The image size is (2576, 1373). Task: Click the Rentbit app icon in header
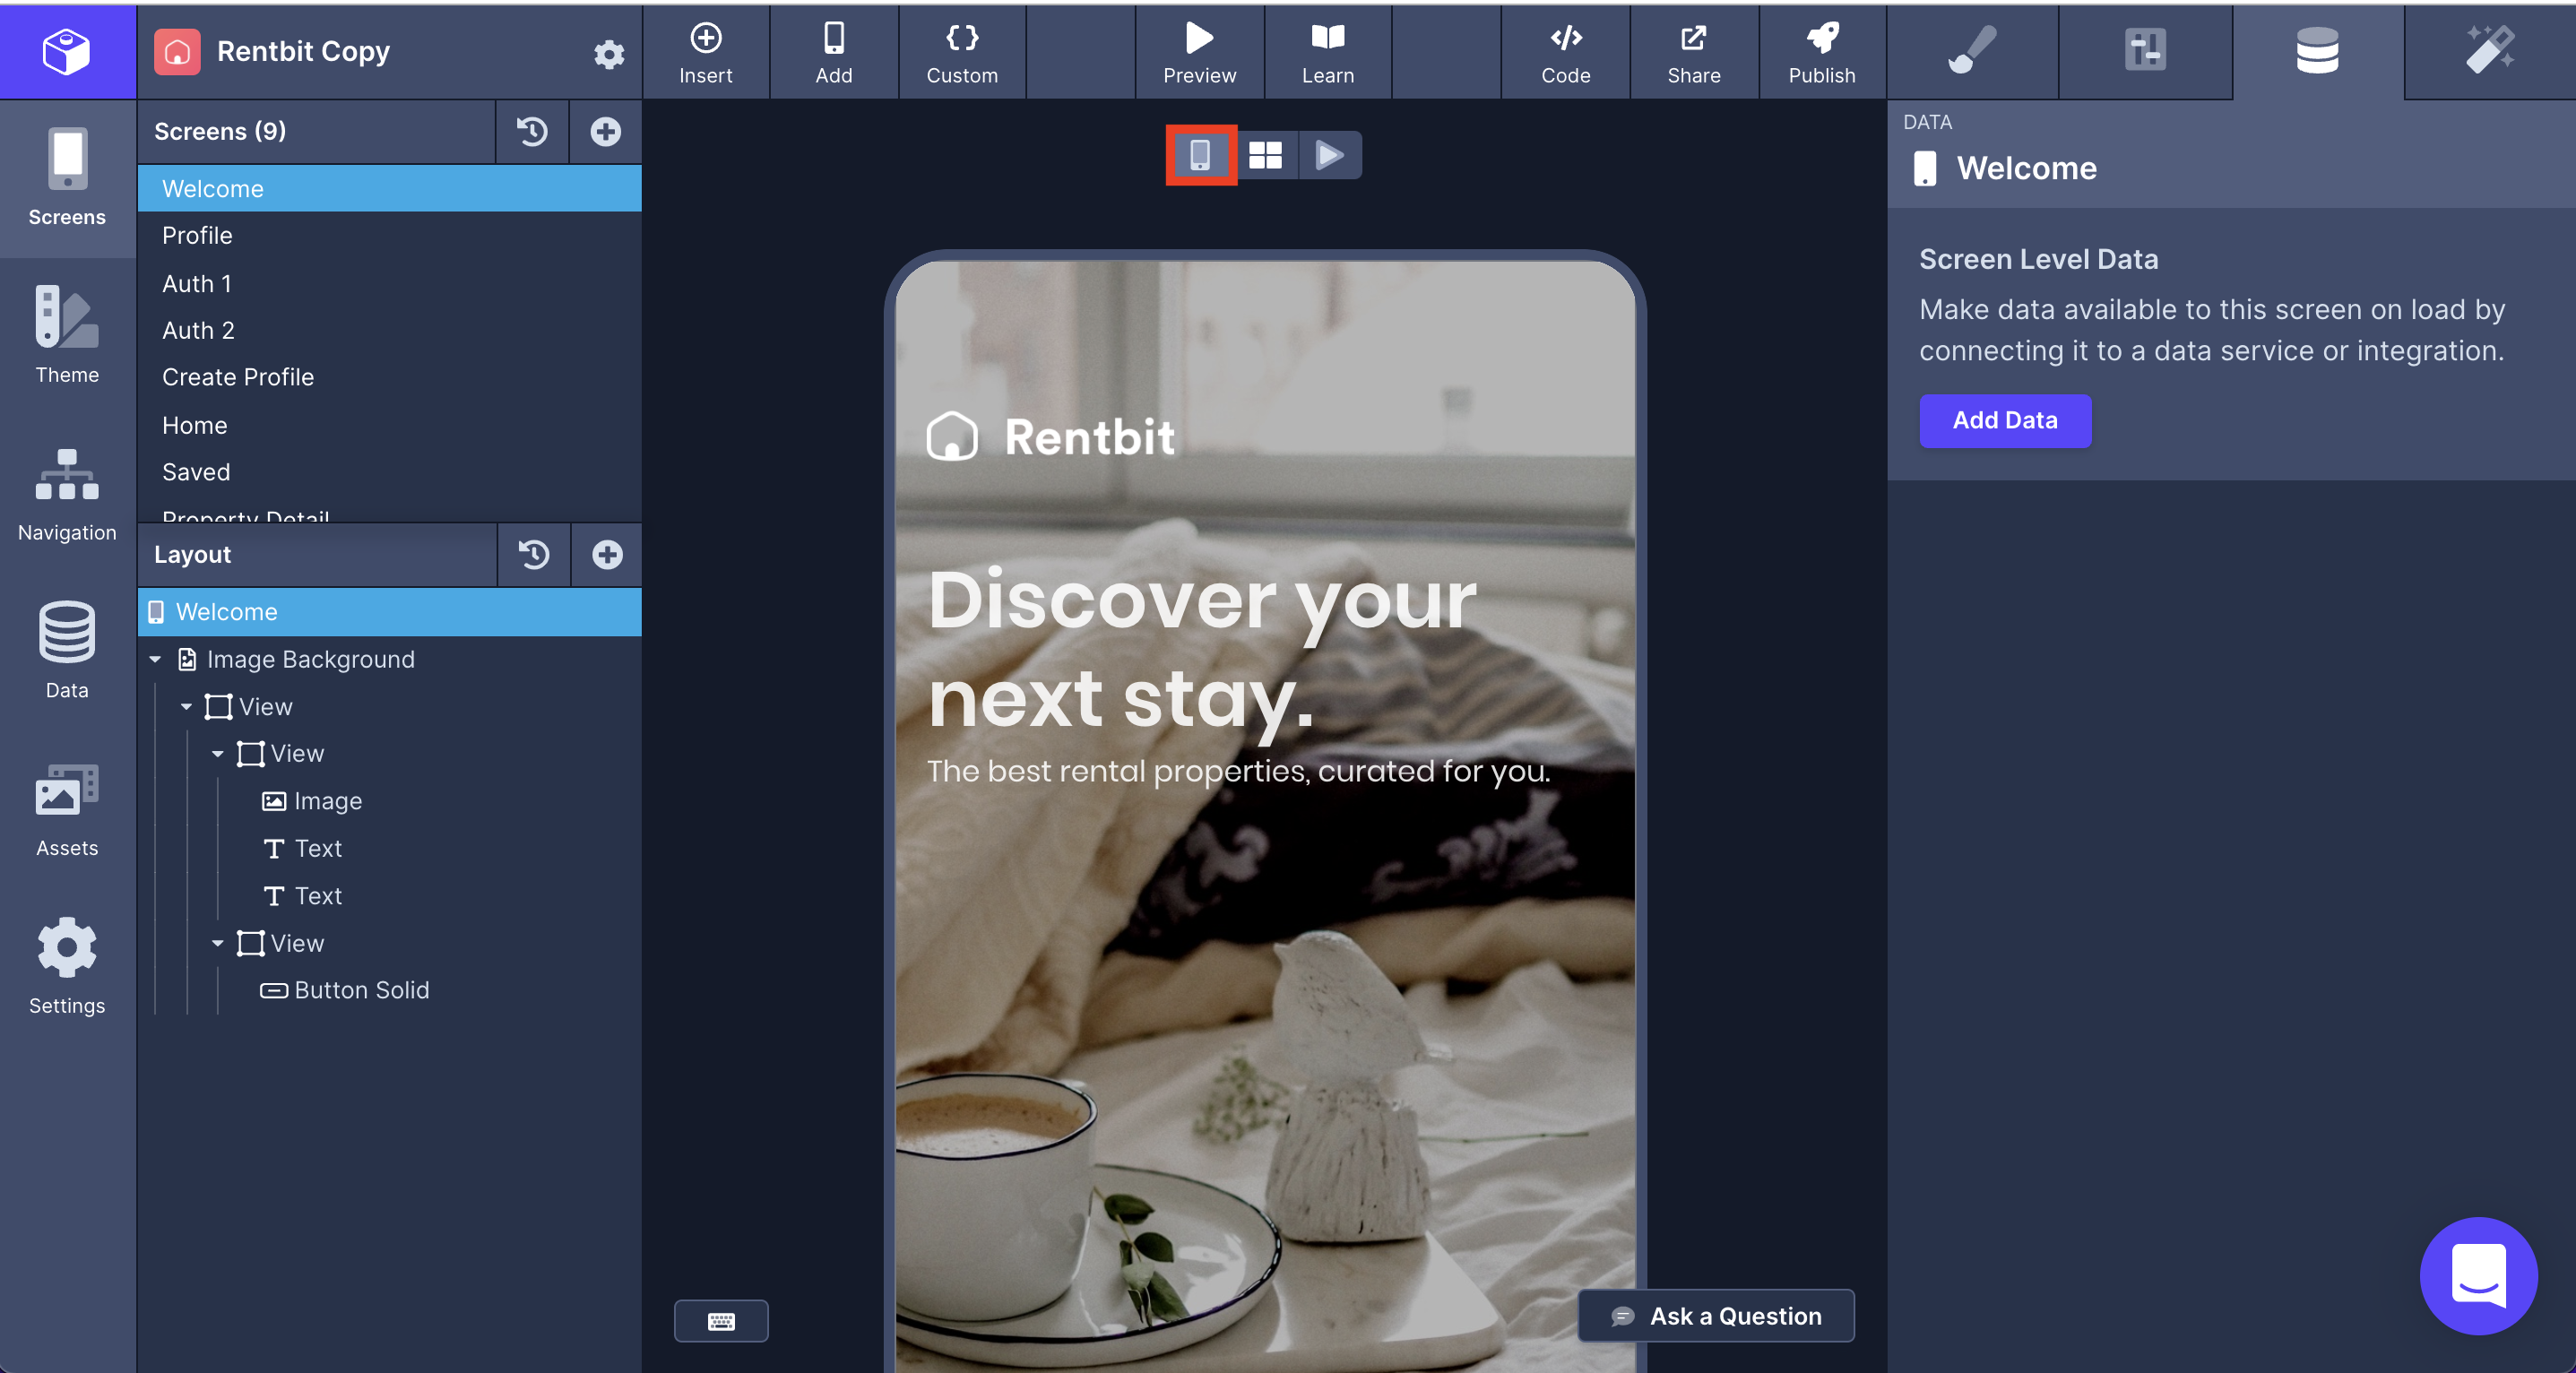(x=177, y=52)
